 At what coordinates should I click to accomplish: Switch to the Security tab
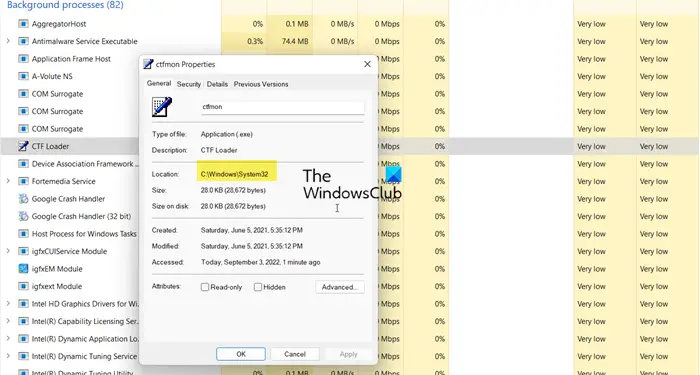pos(188,84)
